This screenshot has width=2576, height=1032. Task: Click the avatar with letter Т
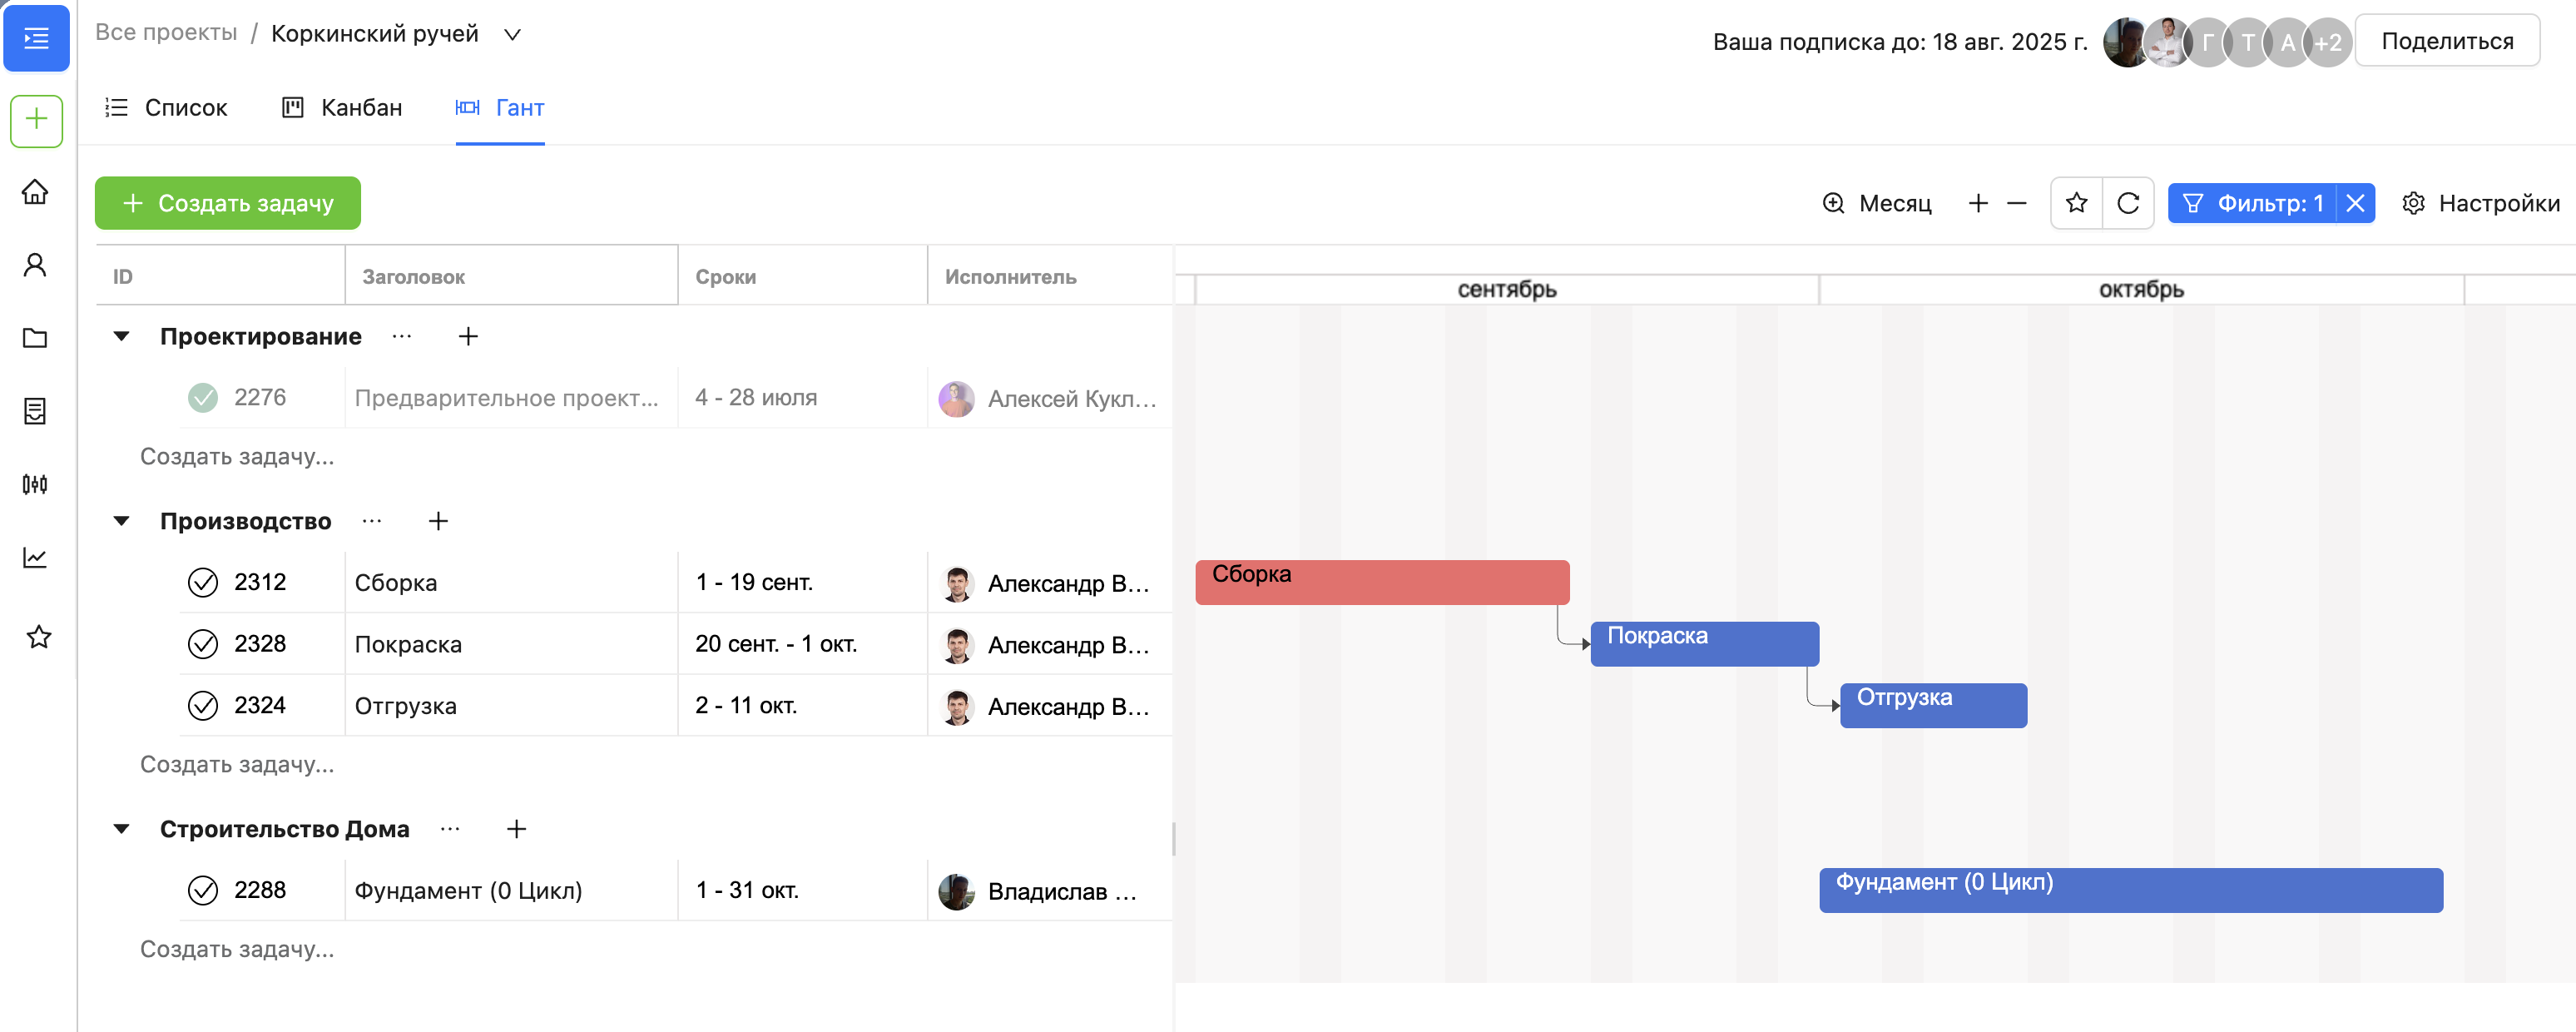point(2248,42)
